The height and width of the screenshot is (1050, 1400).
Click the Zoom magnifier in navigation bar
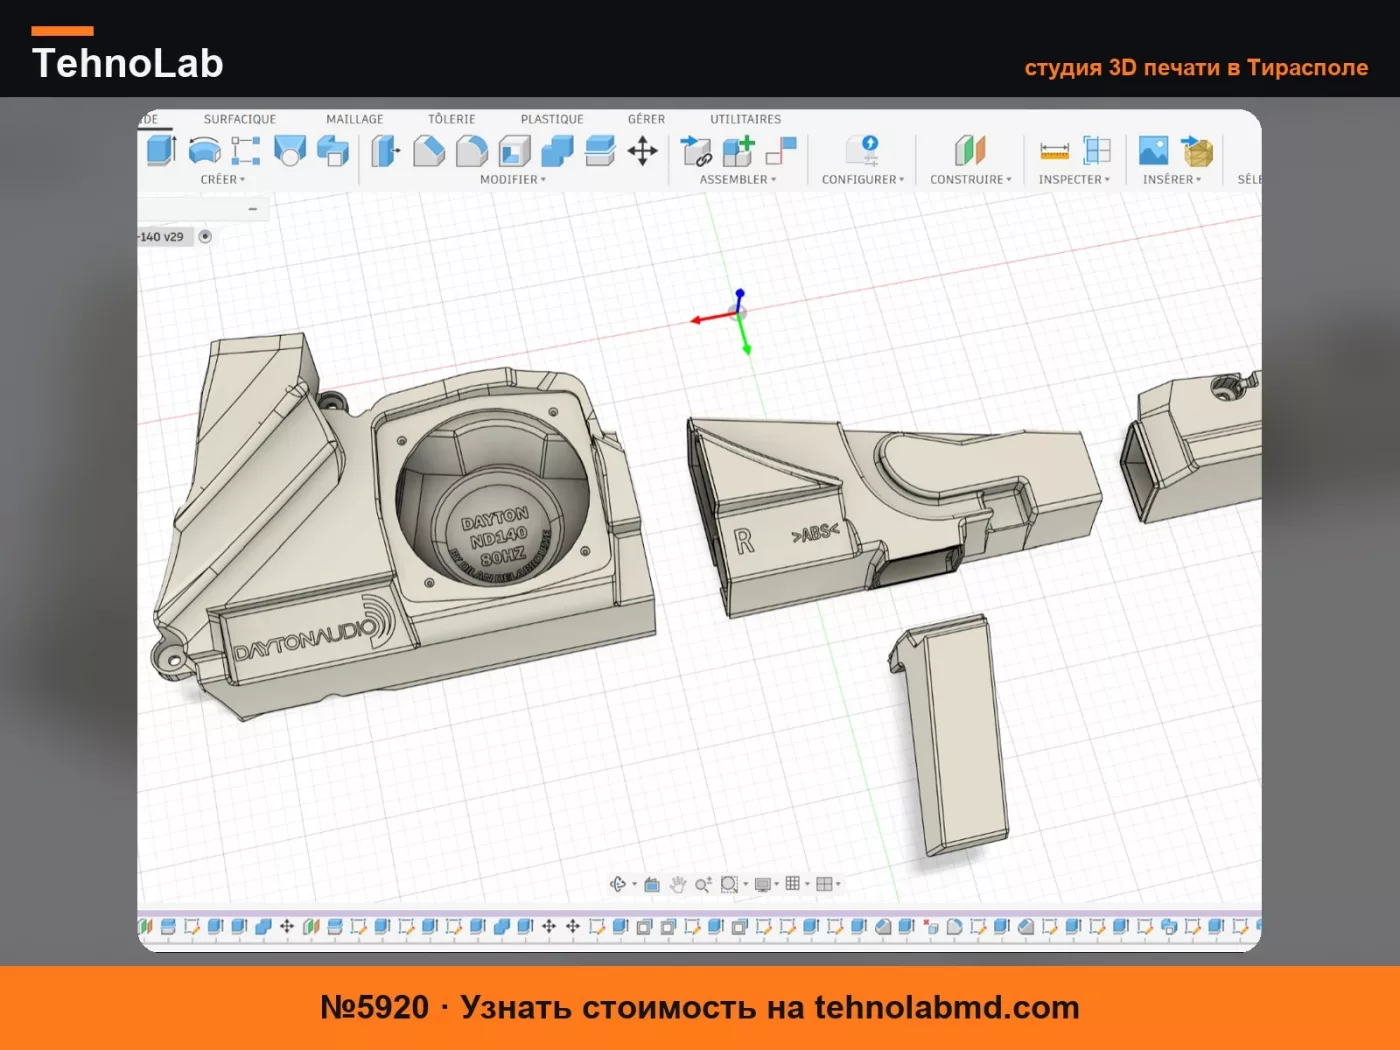pos(703,884)
